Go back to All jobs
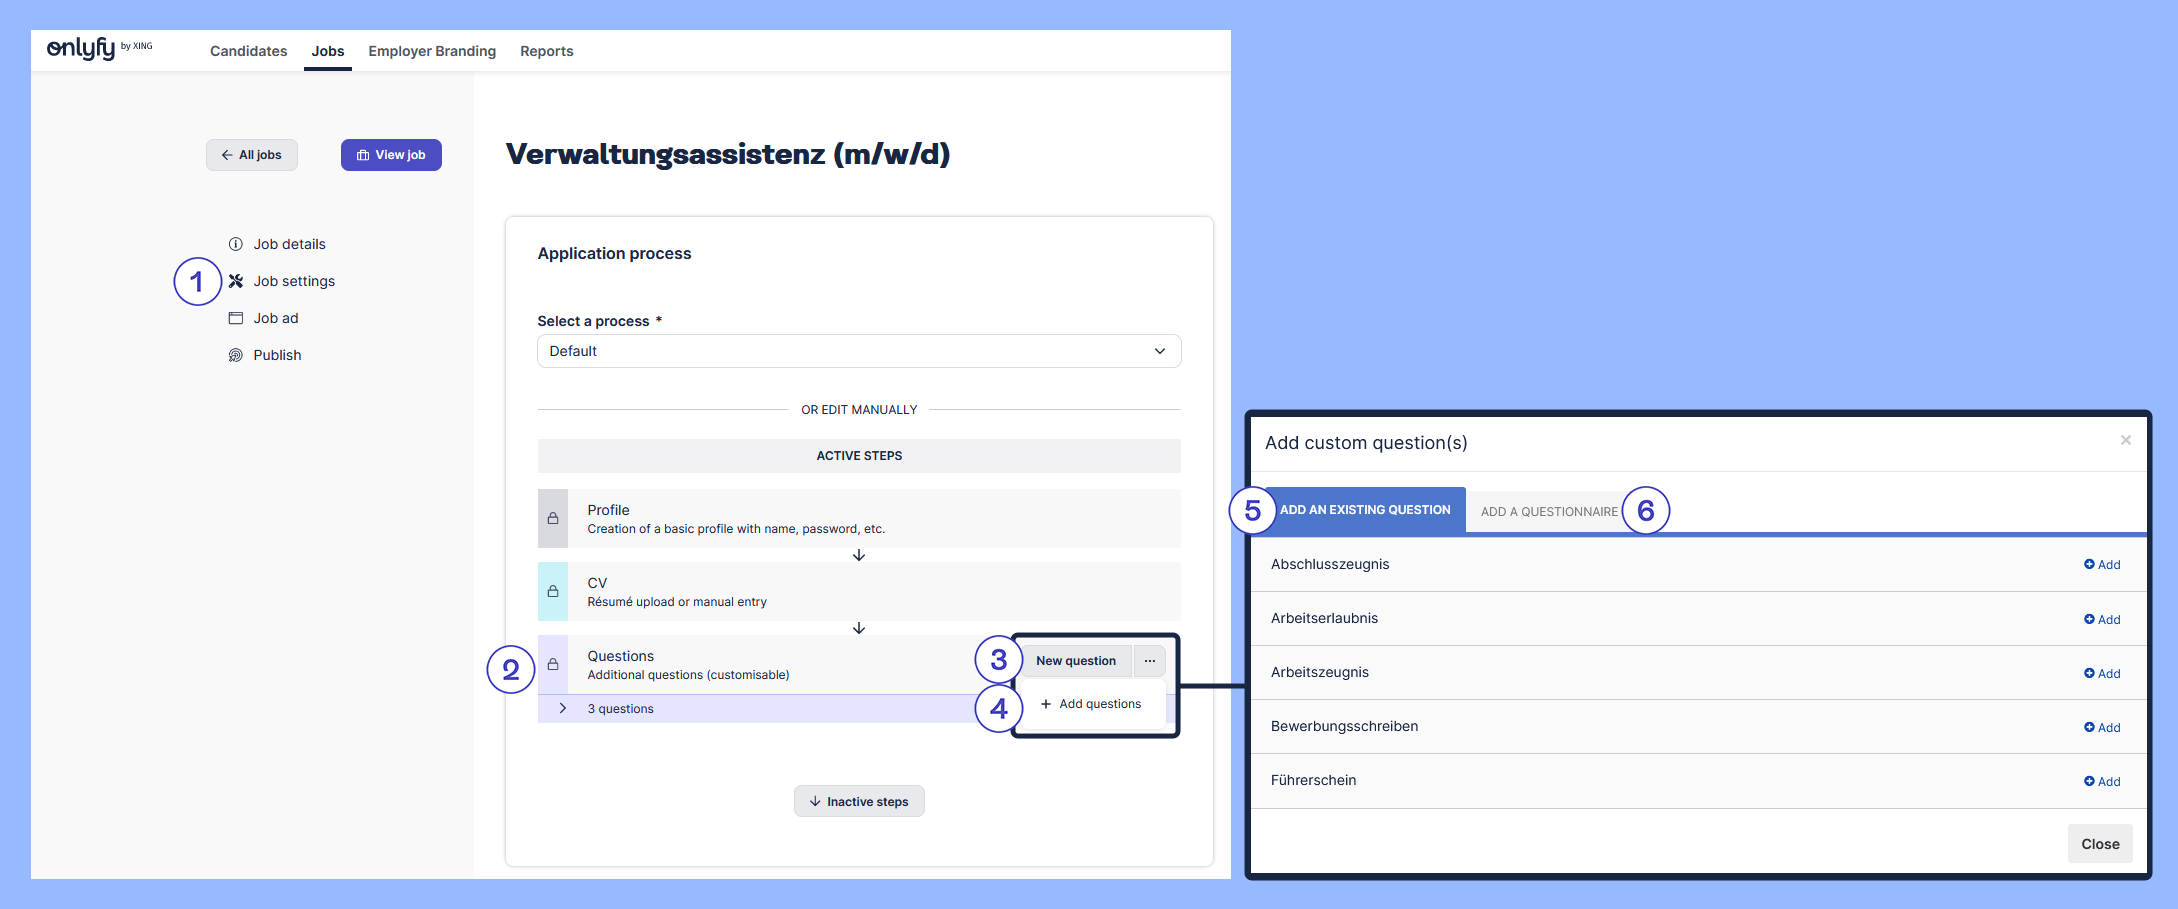2178x909 pixels. 252,155
